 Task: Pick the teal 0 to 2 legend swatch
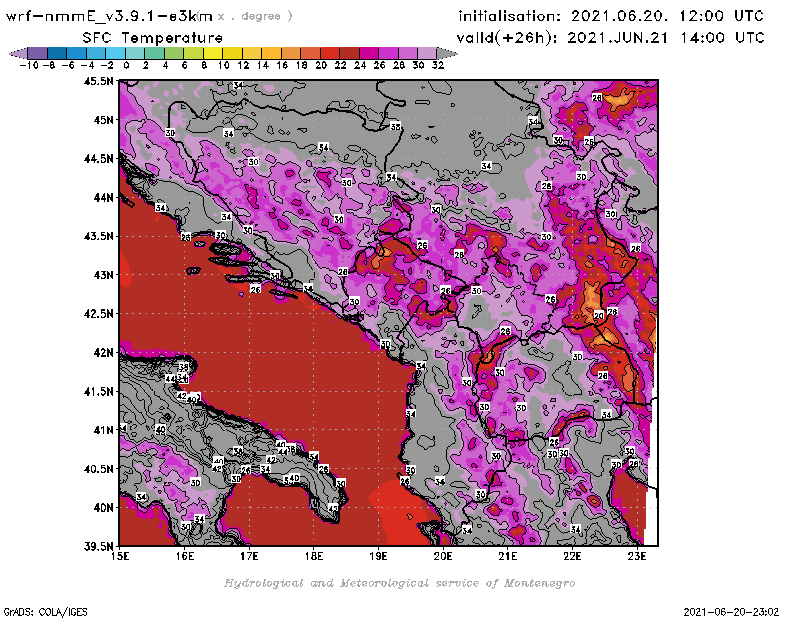pyautogui.click(x=135, y=53)
